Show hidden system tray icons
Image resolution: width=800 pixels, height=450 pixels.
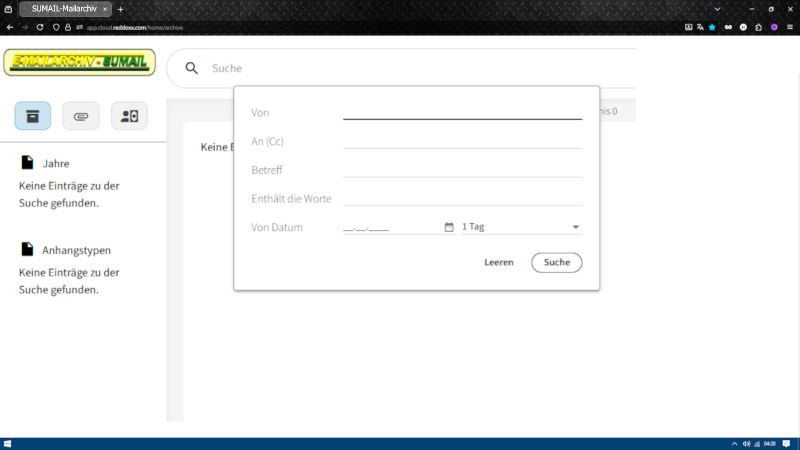click(x=723, y=443)
